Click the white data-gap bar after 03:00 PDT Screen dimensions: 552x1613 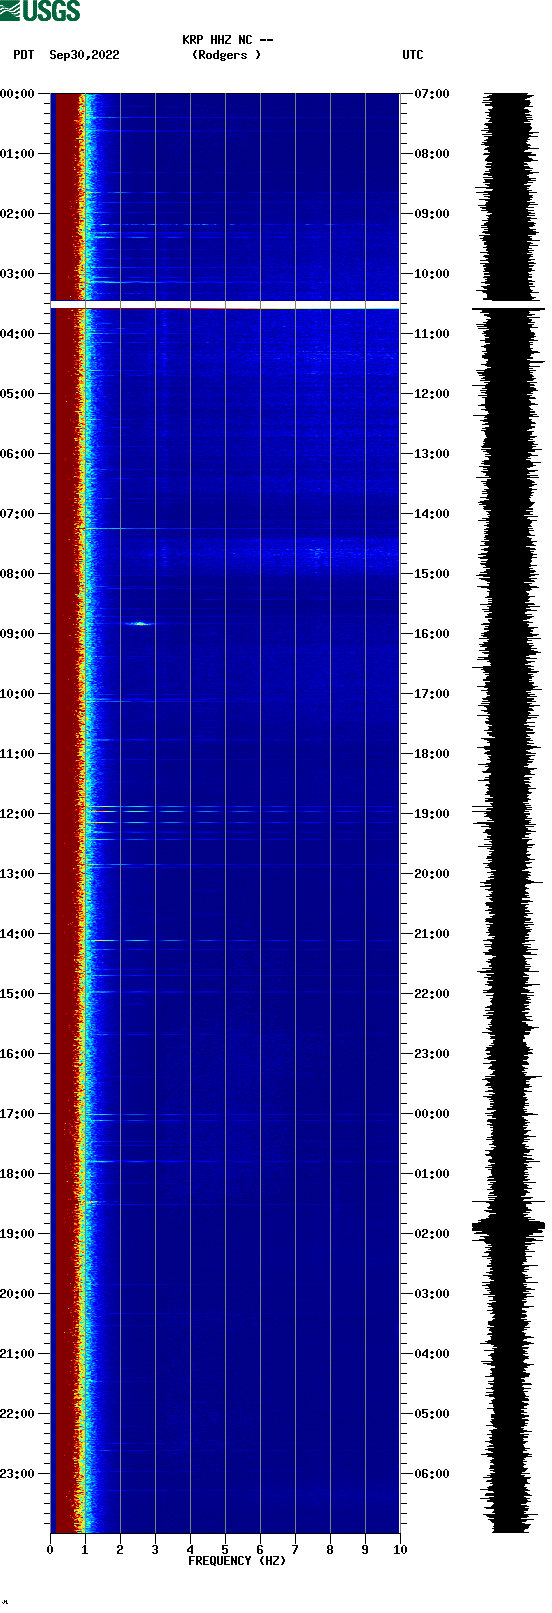[225, 304]
